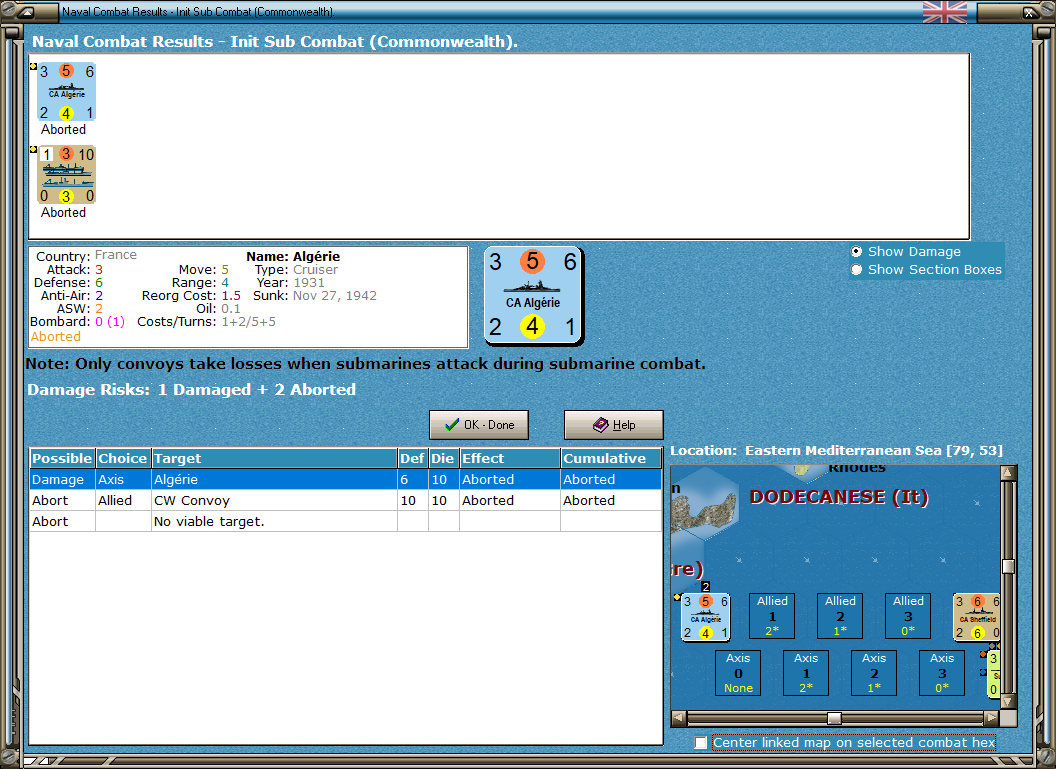Select CA Sheffield counter on the map
This screenshot has width=1056, height=769.
pyautogui.click(x=977, y=616)
